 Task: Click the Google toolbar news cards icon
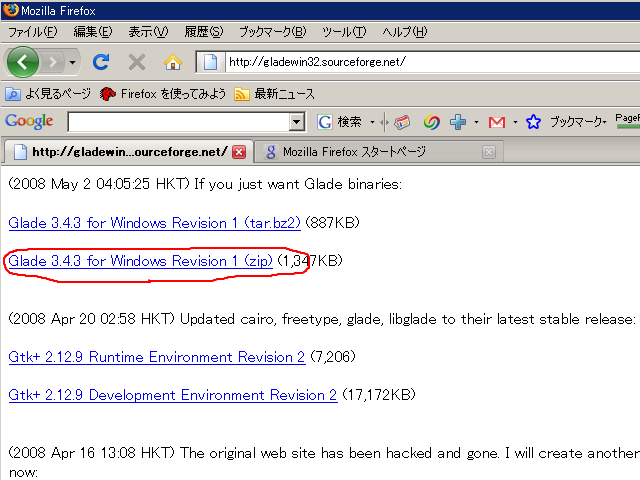click(402, 122)
